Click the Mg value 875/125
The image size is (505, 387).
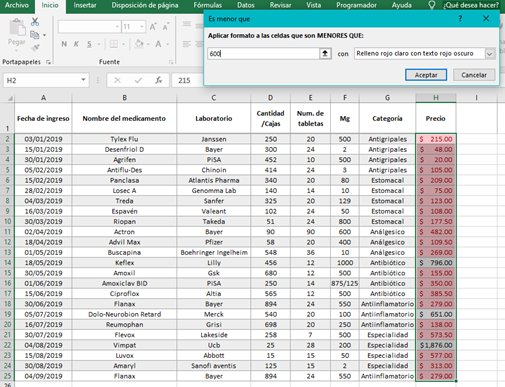(x=345, y=283)
